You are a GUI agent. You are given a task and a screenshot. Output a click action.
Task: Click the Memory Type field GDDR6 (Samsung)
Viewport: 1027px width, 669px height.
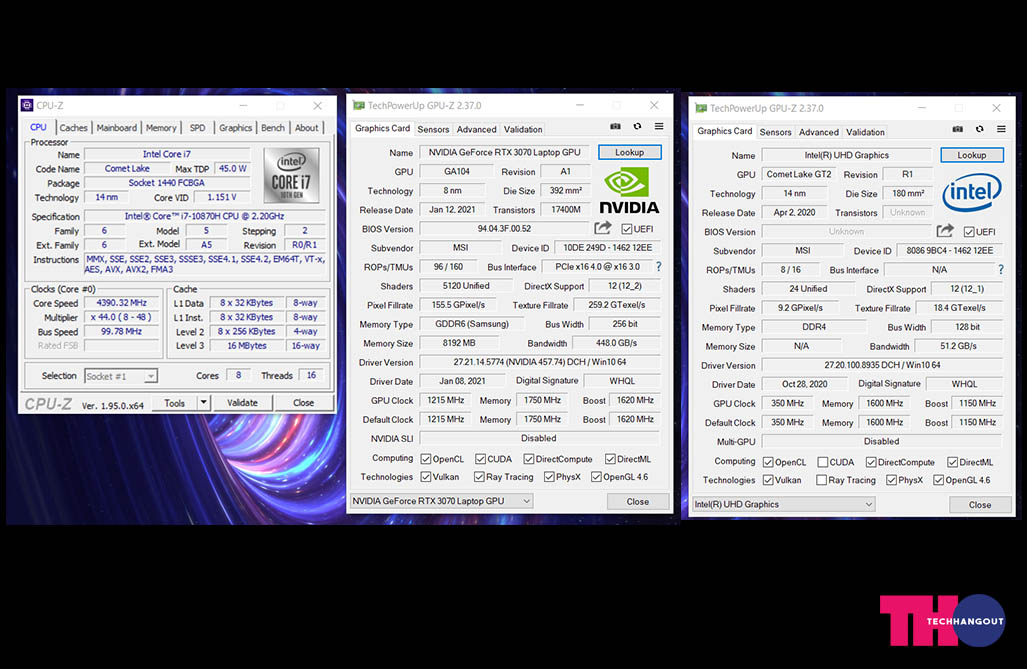tap(472, 324)
